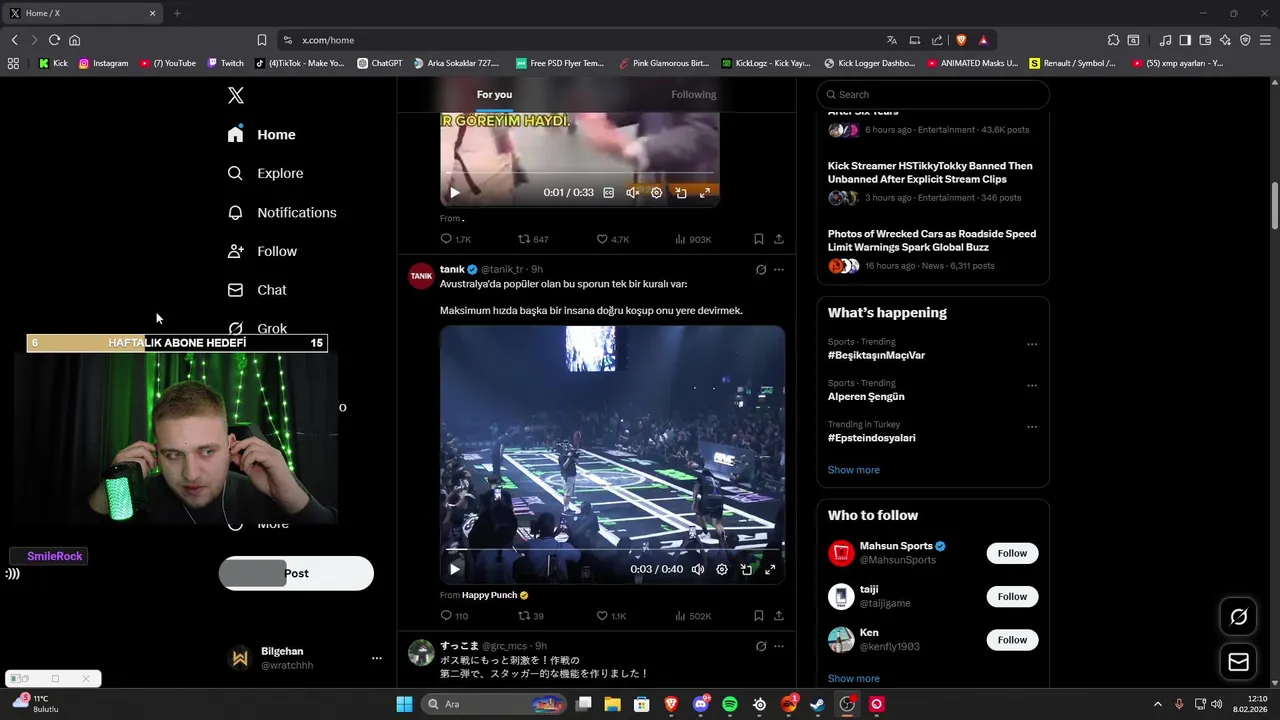Open the floating messages envelope button
This screenshot has width=1280, height=720.
(1238, 662)
